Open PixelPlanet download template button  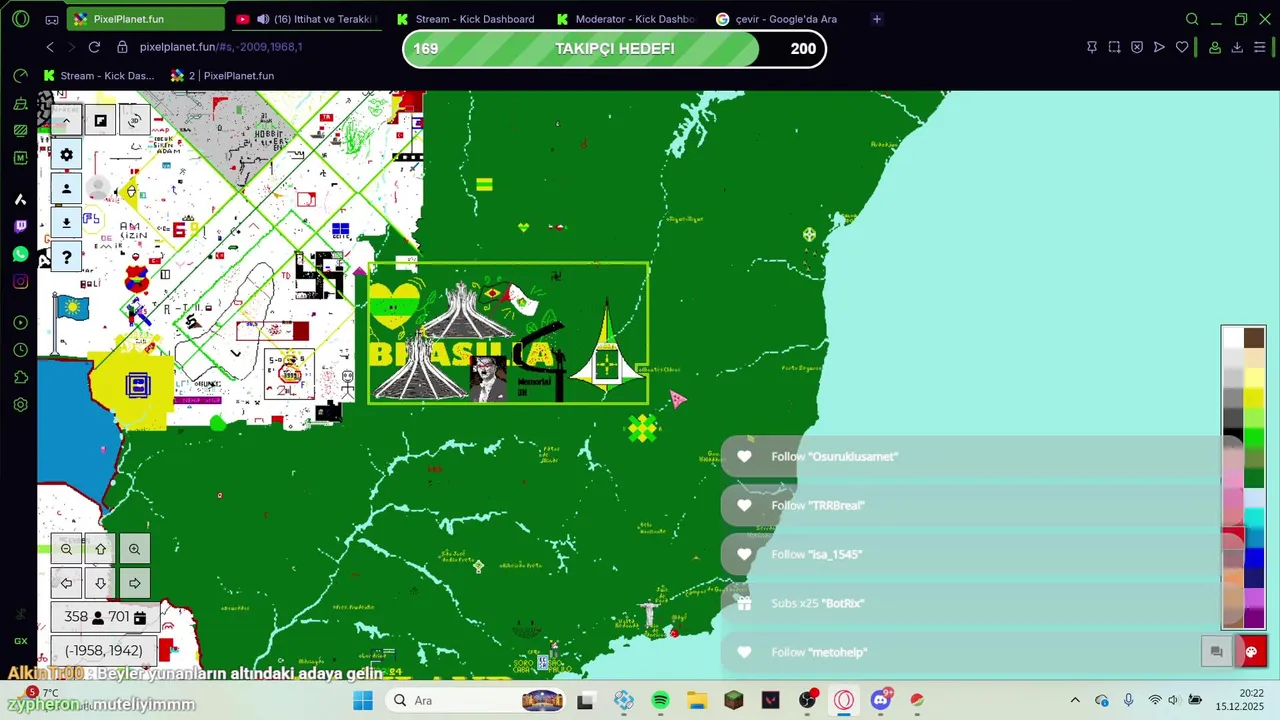66,222
